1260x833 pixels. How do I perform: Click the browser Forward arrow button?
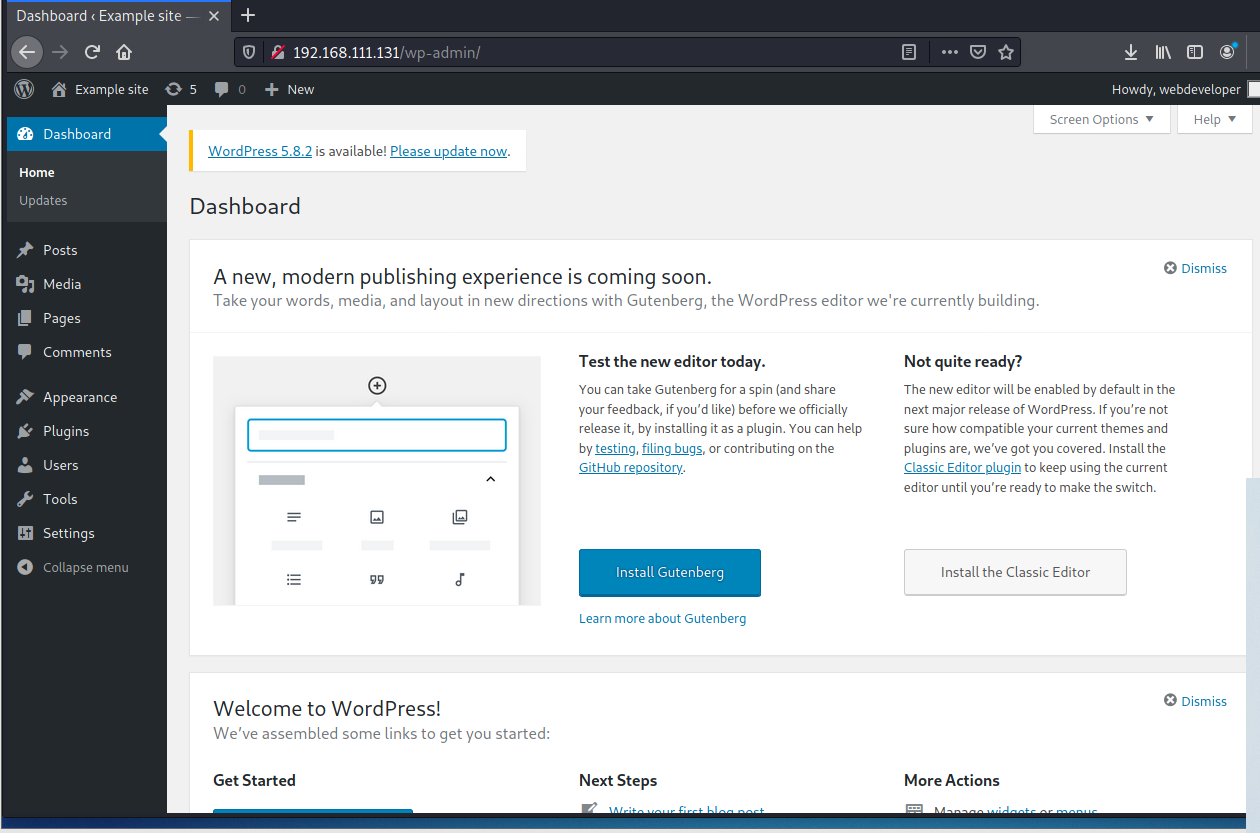60,52
